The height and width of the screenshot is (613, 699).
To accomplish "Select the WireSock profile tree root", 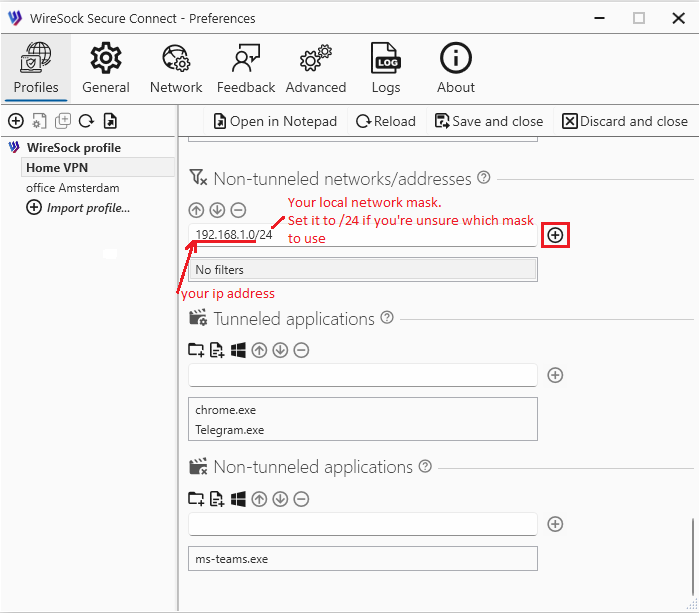I will coord(74,148).
